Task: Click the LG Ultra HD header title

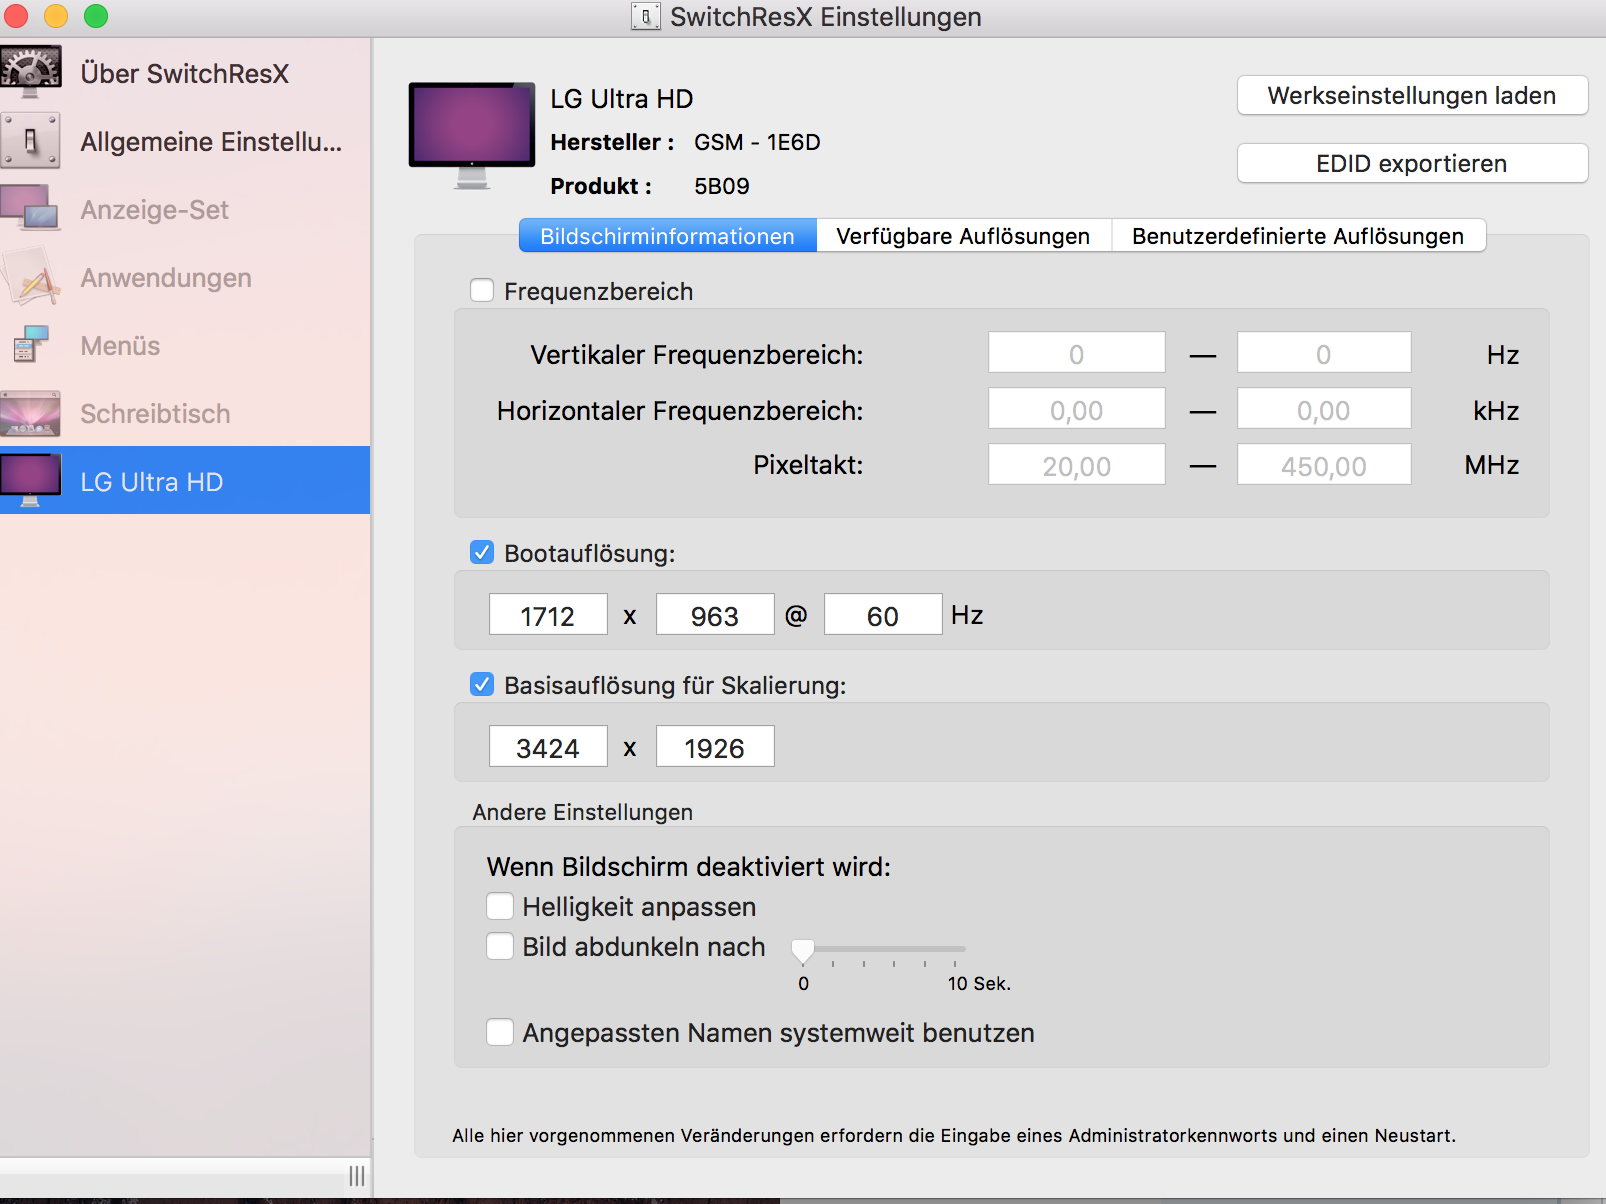Action: (622, 99)
